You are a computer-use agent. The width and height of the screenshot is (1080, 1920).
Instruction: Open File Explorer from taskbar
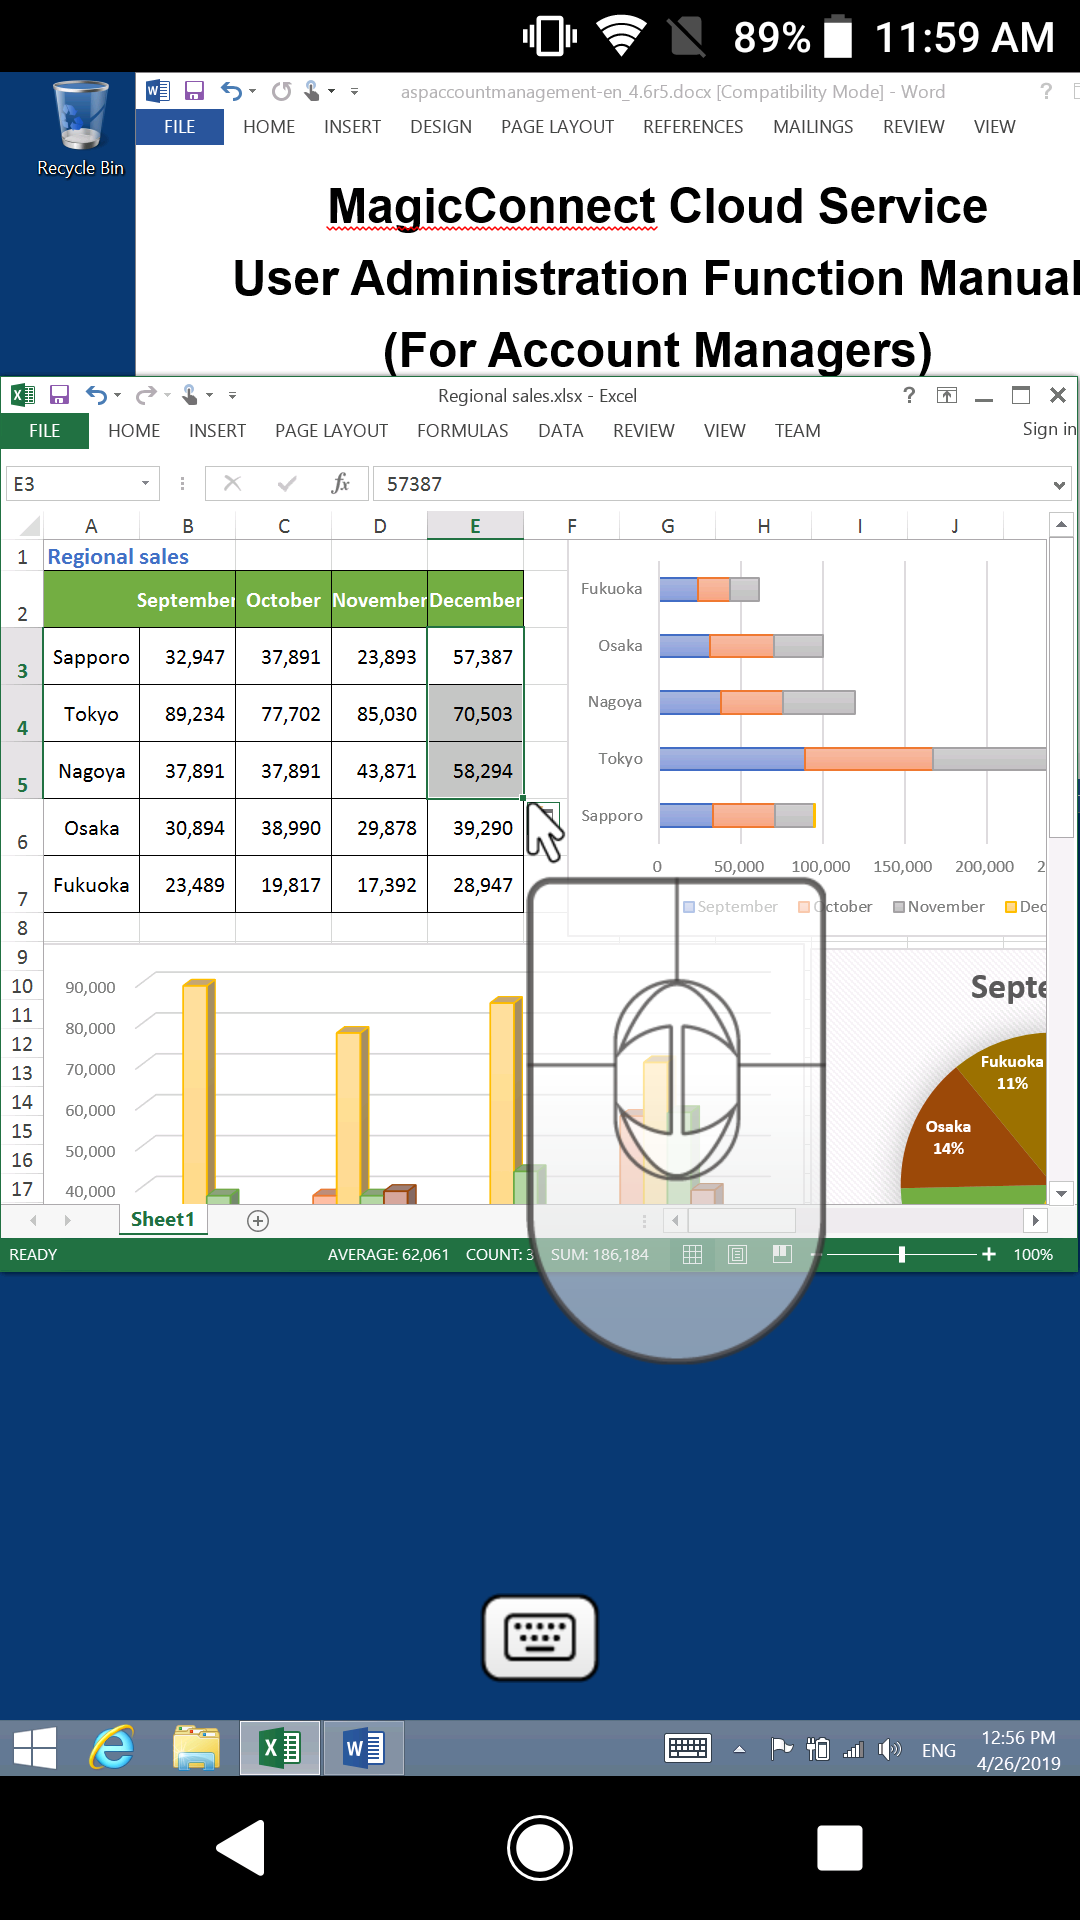tap(196, 1748)
